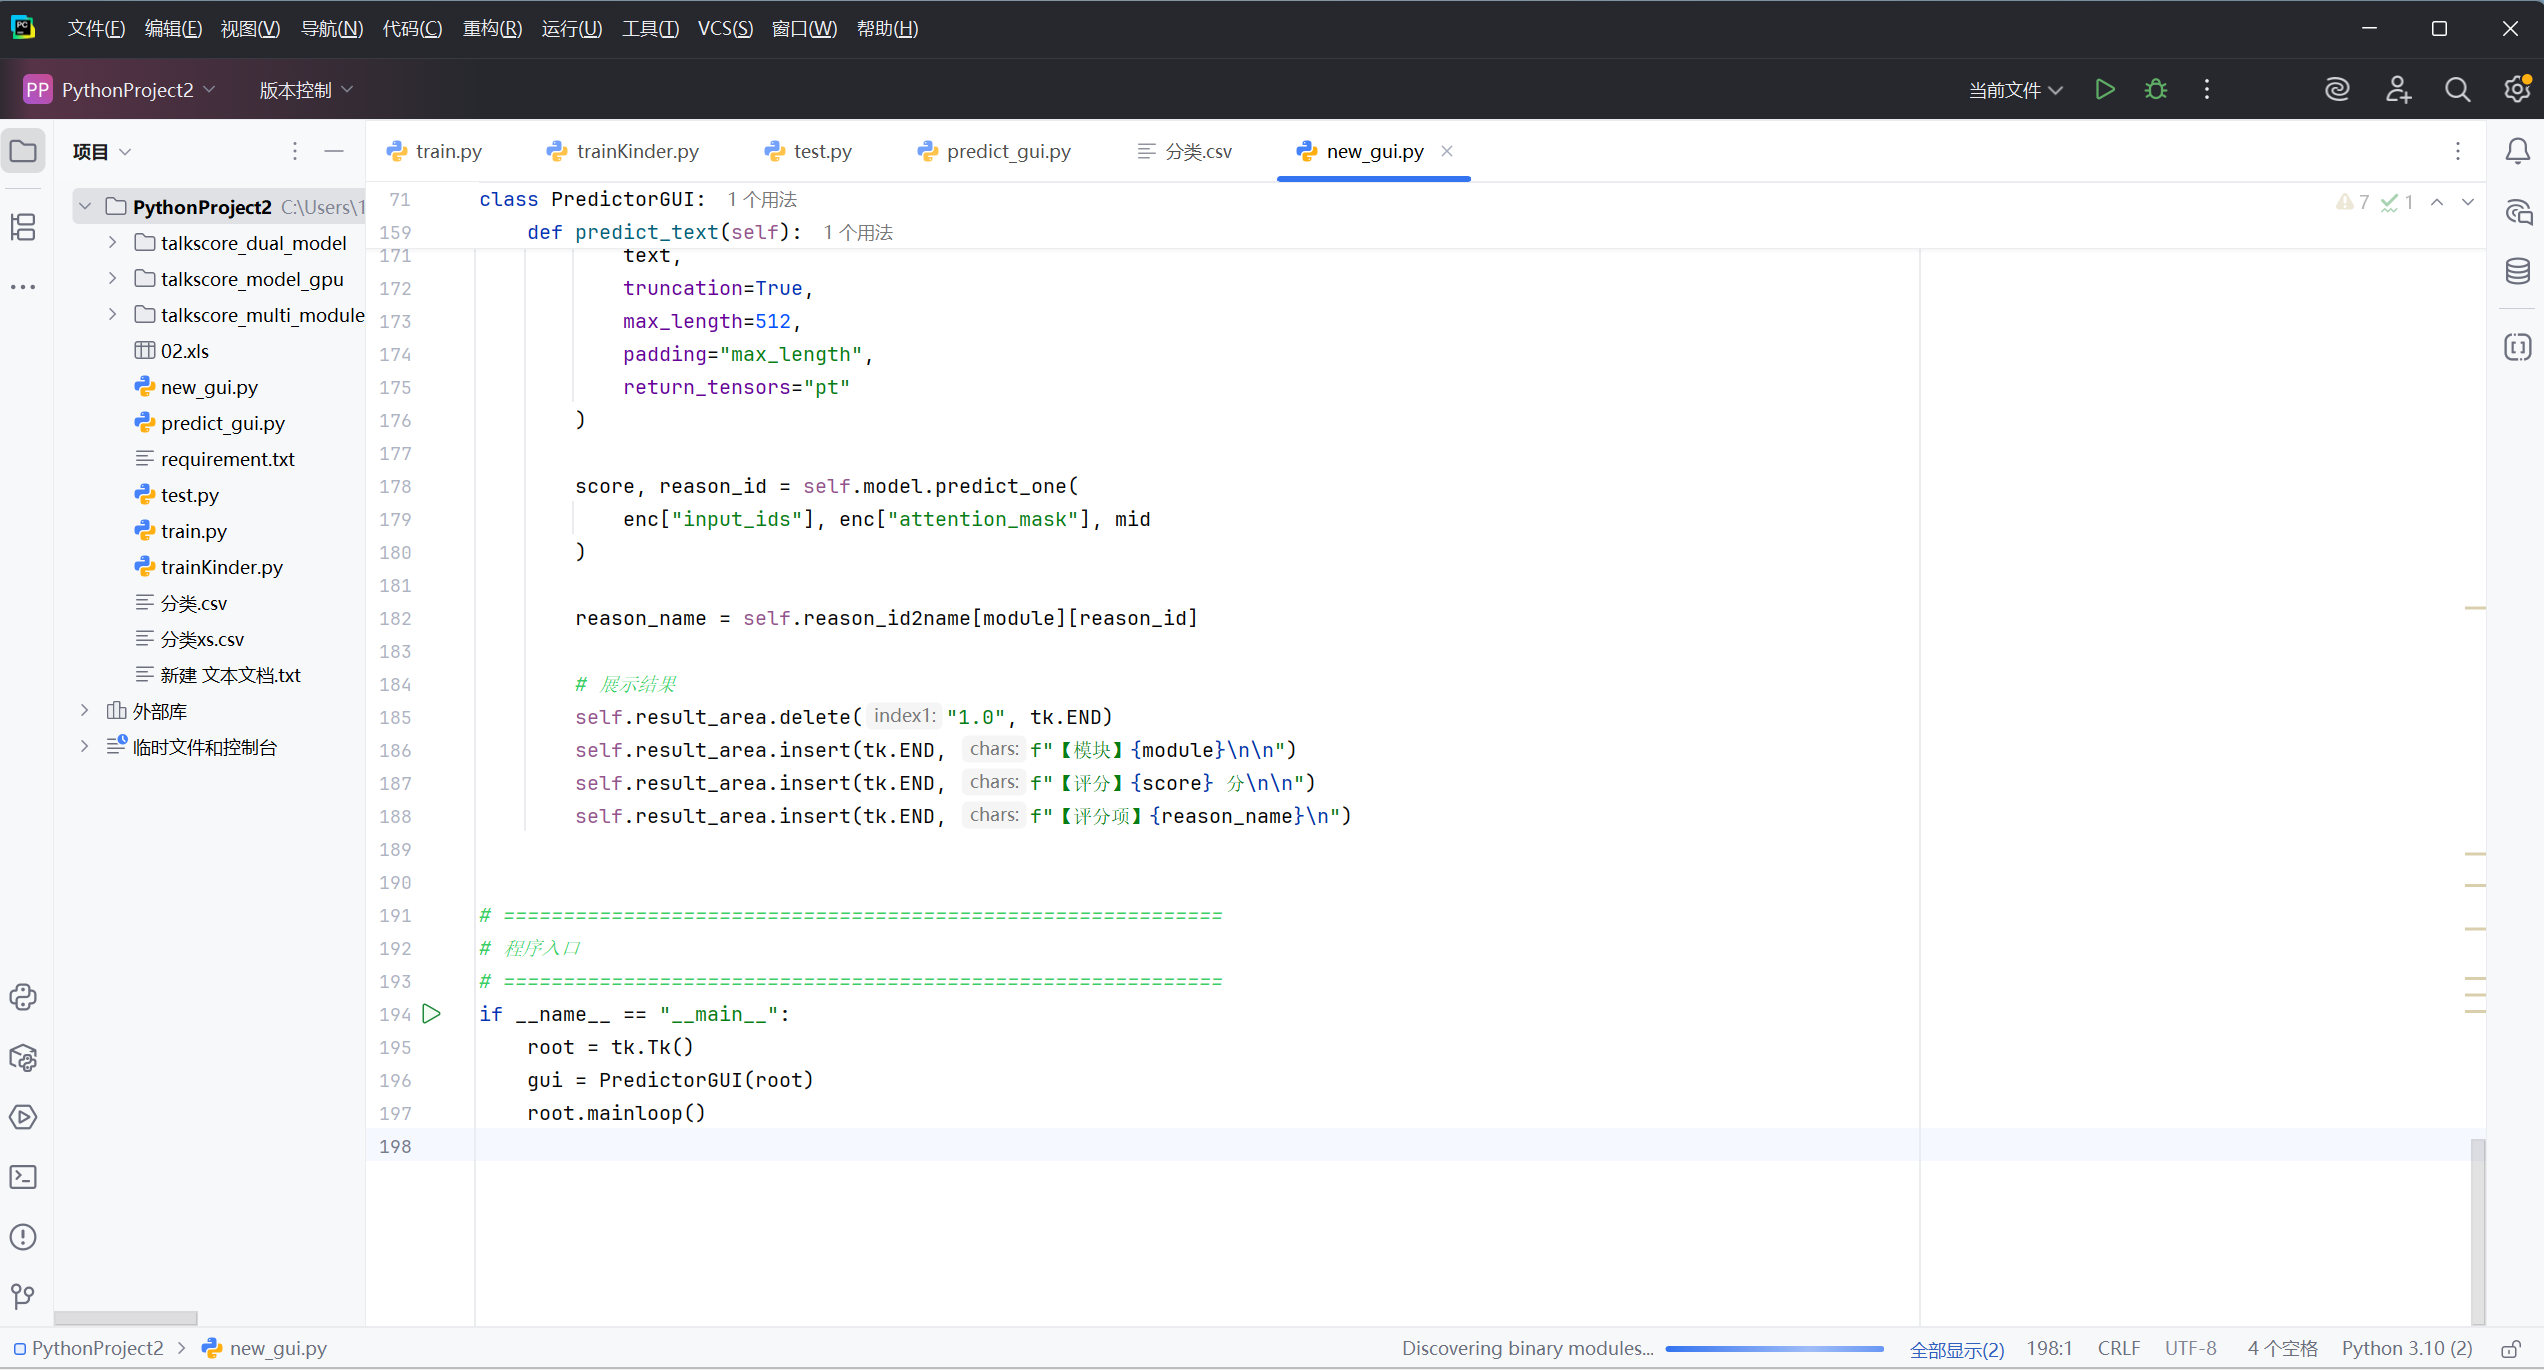2544x1370 pixels.
Task: Click Search Everywhere magnifier icon
Action: [2457, 90]
